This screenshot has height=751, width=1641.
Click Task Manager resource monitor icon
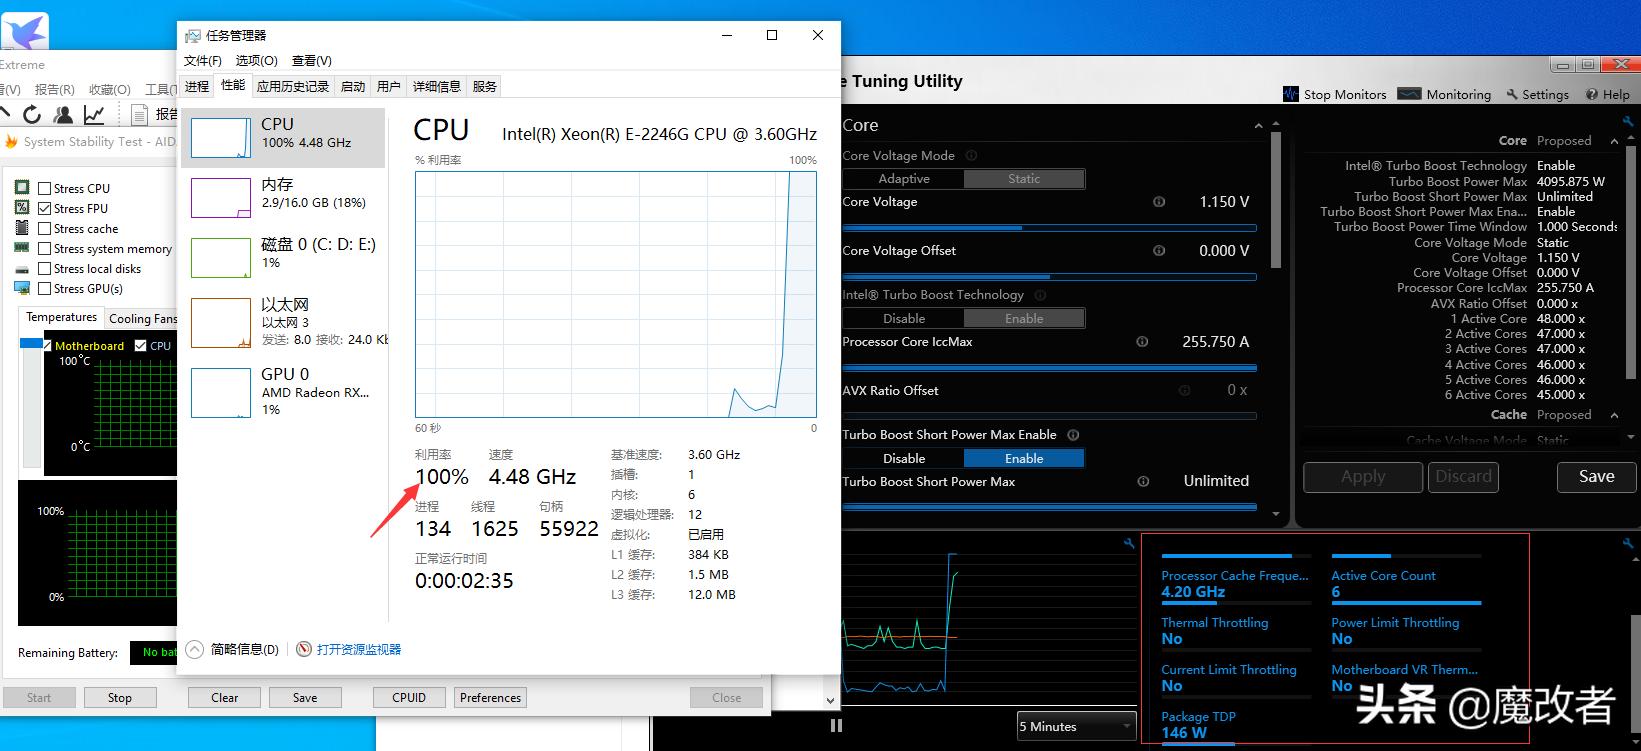(x=304, y=649)
